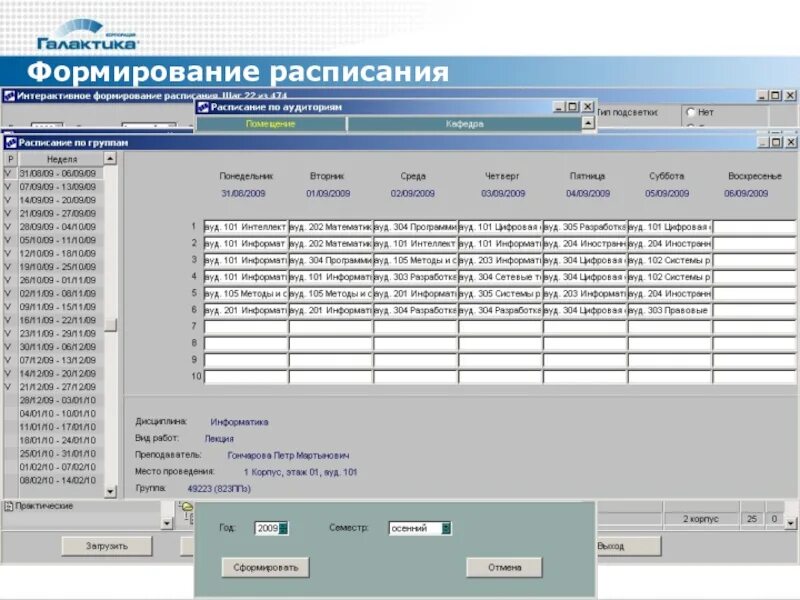800x600 pixels.
Task: Select the 'Нет' radio button
Action: (691, 112)
